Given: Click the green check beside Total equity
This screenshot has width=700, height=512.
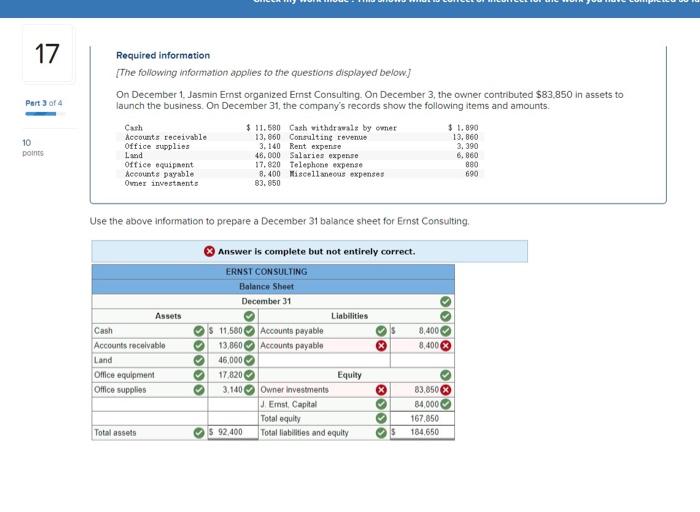Looking at the screenshot, I should coord(381,419).
